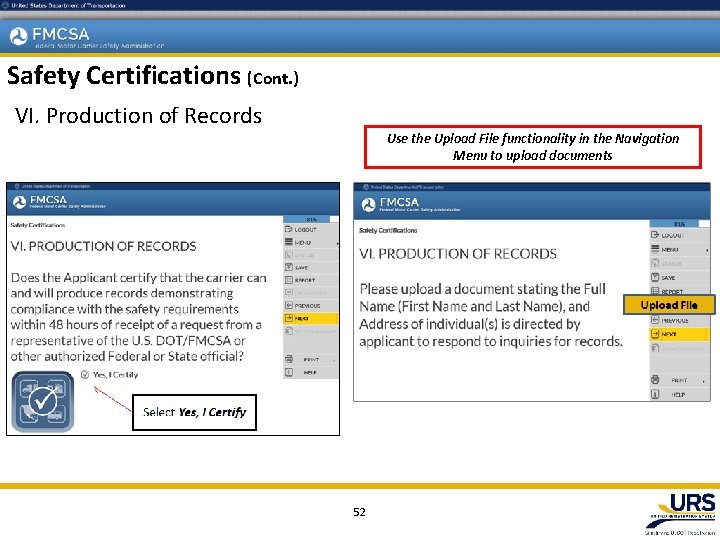Image resolution: width=720 pixels, height=540 pixels.
Task: Click the FMCSA logo in the left screenshot
Action: (x=59, y=202)
